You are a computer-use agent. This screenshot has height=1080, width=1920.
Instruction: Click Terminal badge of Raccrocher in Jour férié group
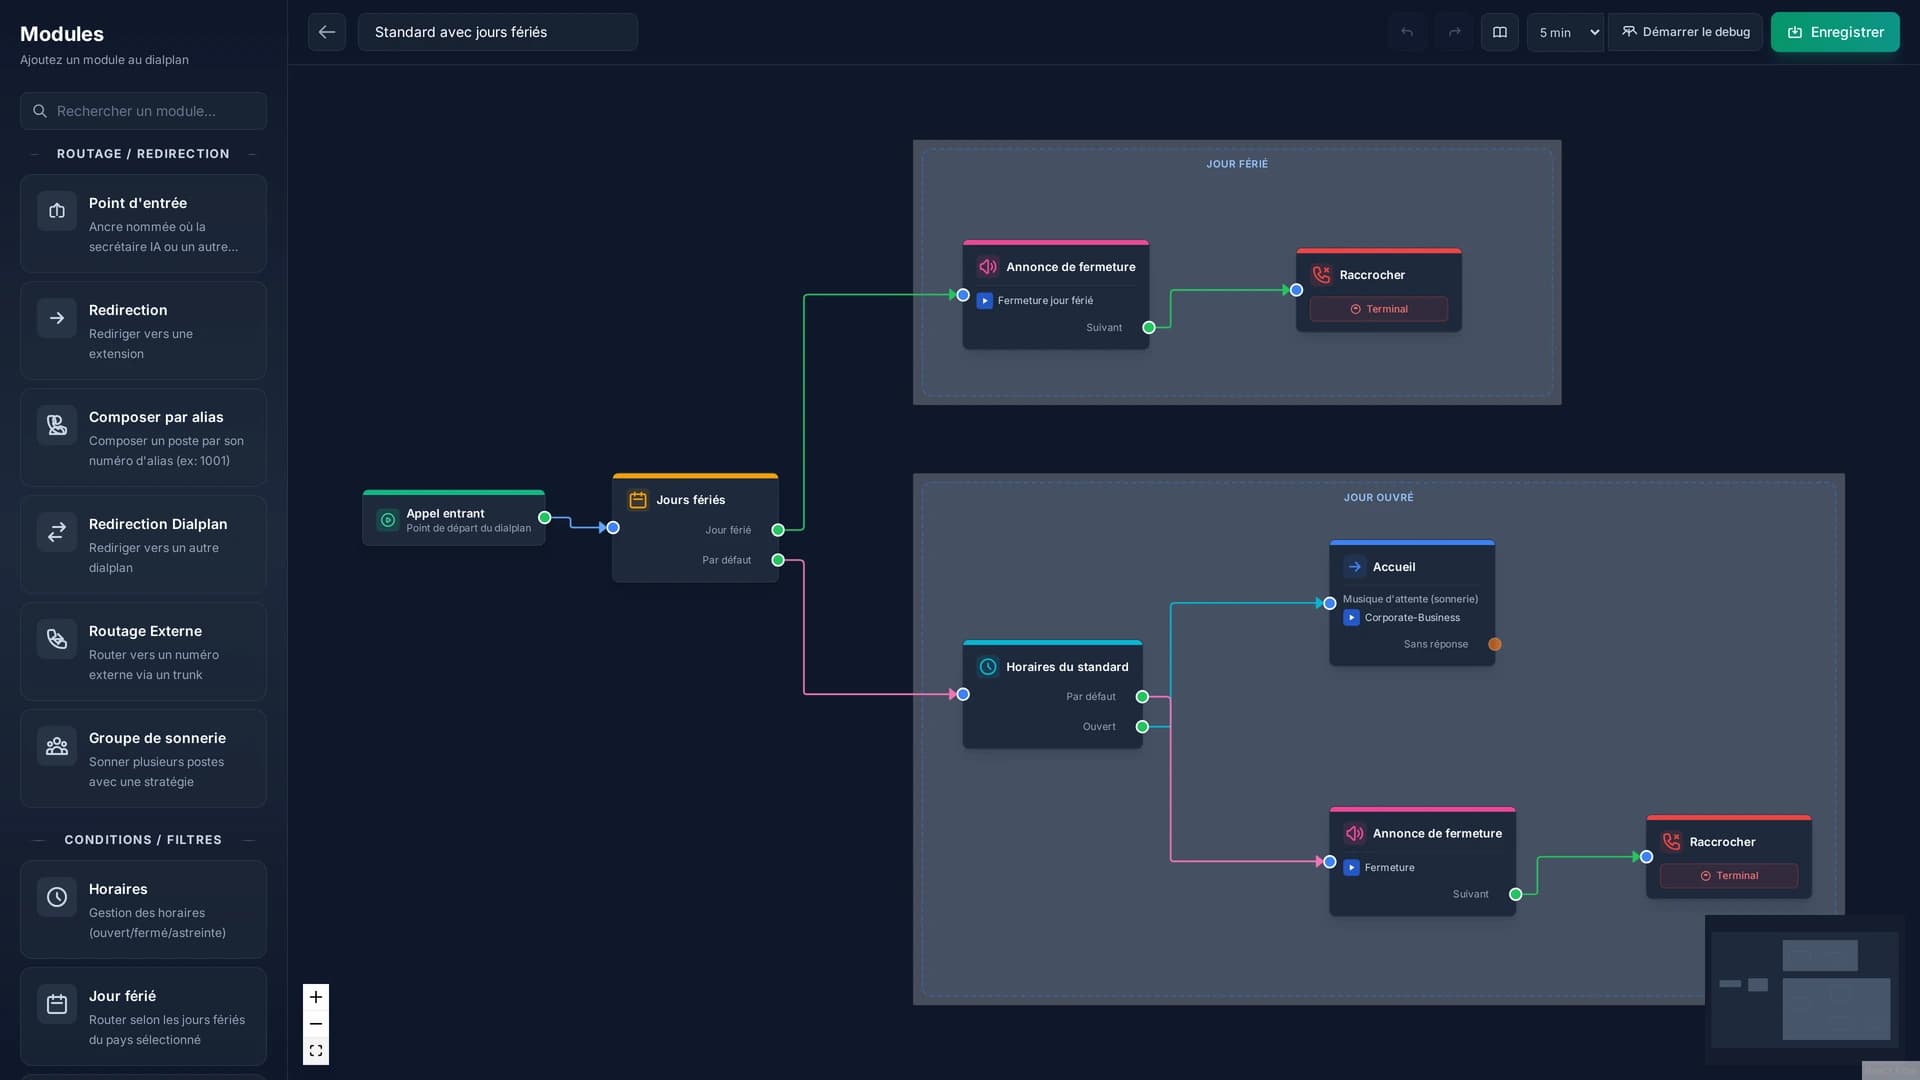point(1379,309)
